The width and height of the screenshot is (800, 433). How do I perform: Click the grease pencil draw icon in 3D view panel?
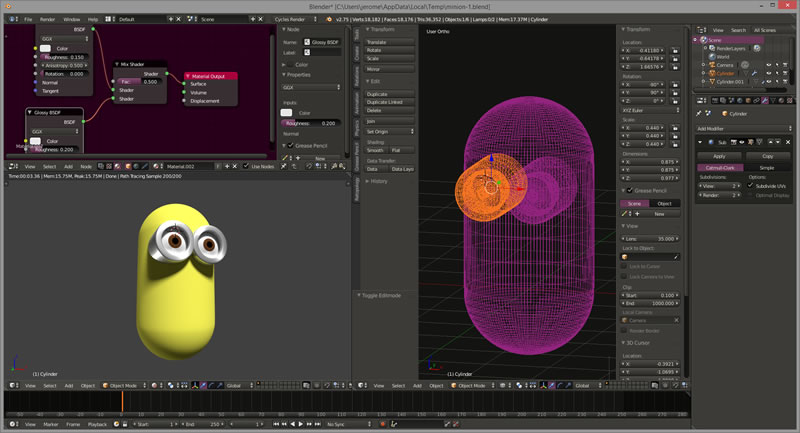pos(624,214)
